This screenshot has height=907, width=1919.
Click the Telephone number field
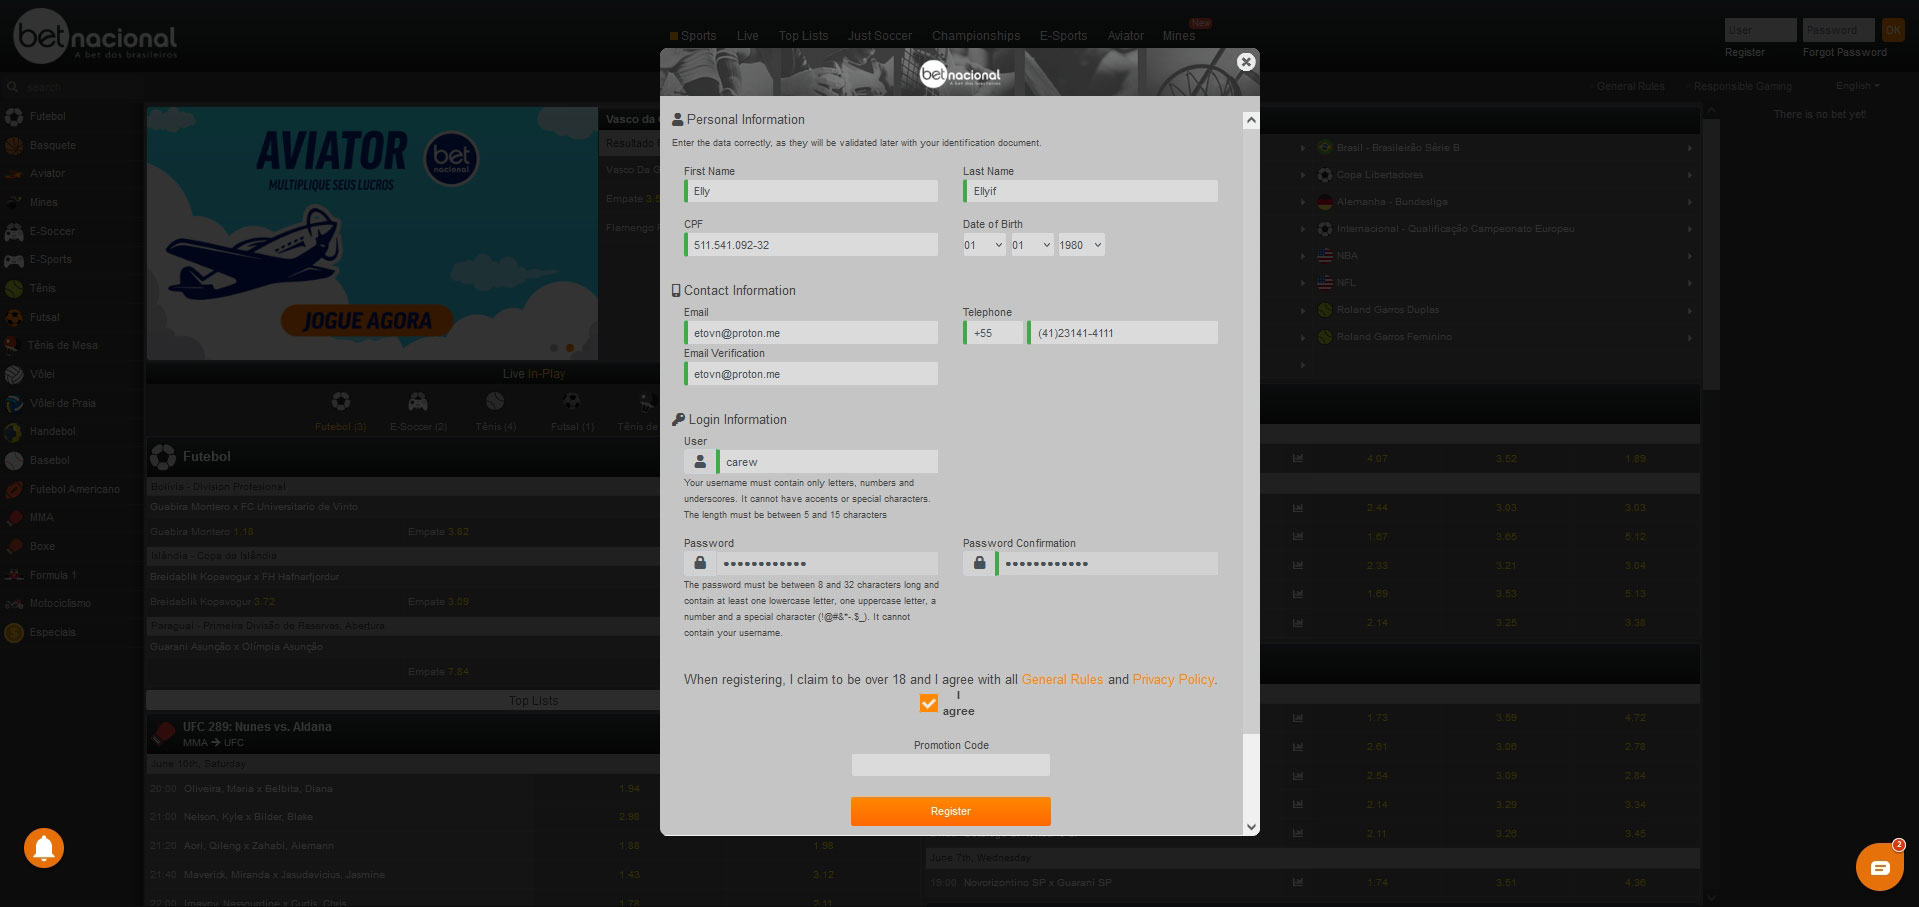[1122, 333]
